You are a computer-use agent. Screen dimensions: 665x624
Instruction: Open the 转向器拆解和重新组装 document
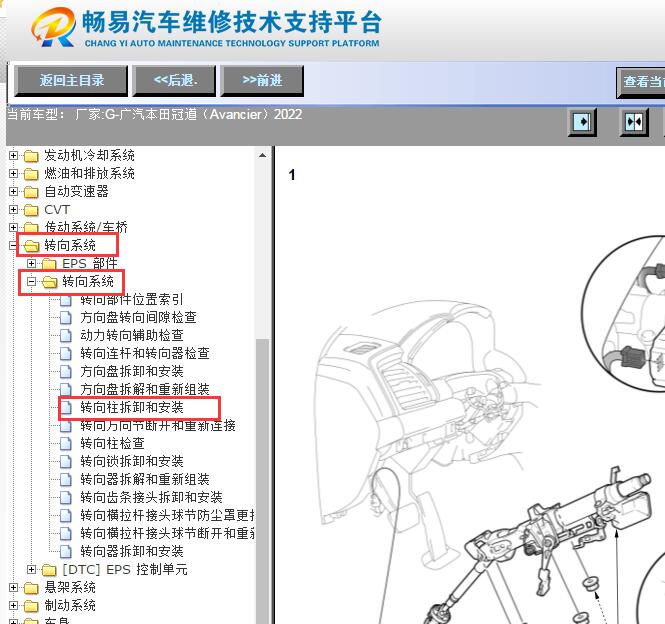point(145,479)
